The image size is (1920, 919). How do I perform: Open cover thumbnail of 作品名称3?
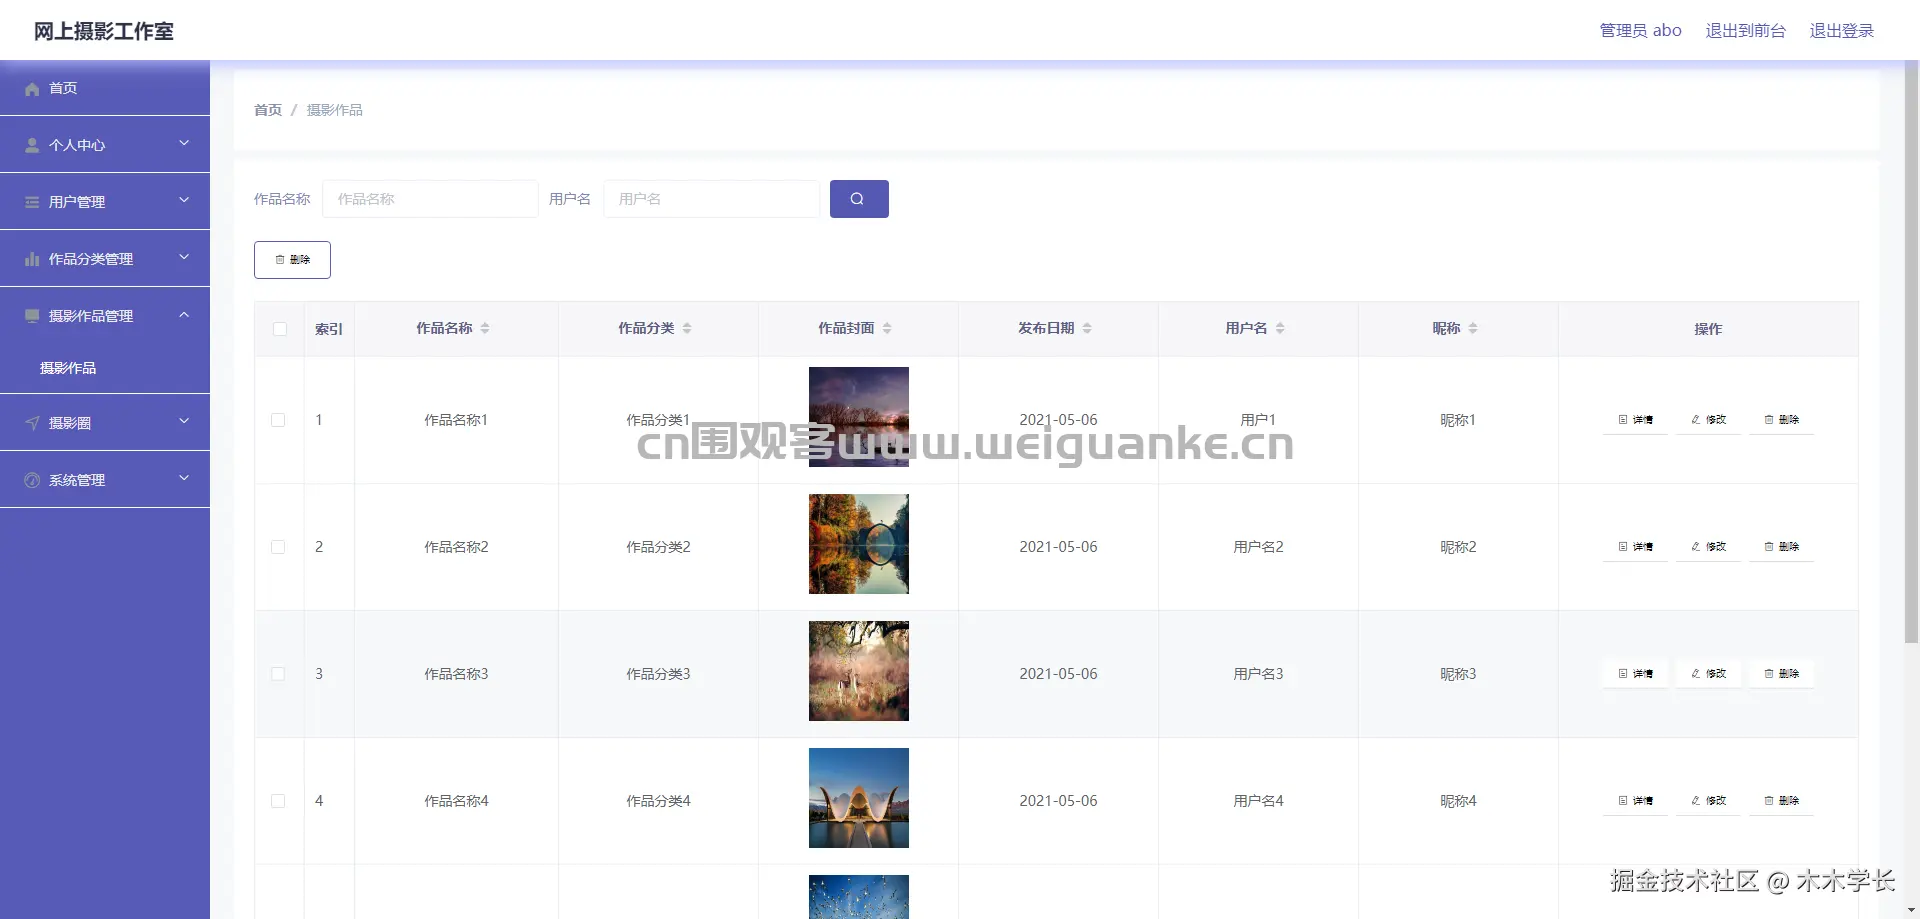click(x=859, y=671)
